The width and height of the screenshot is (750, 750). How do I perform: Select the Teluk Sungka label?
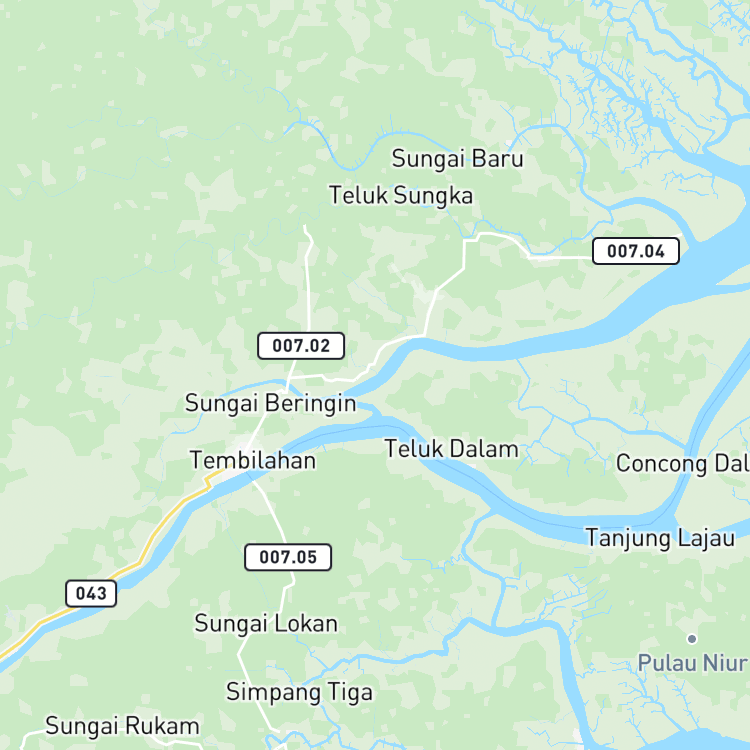coord(401,196)
